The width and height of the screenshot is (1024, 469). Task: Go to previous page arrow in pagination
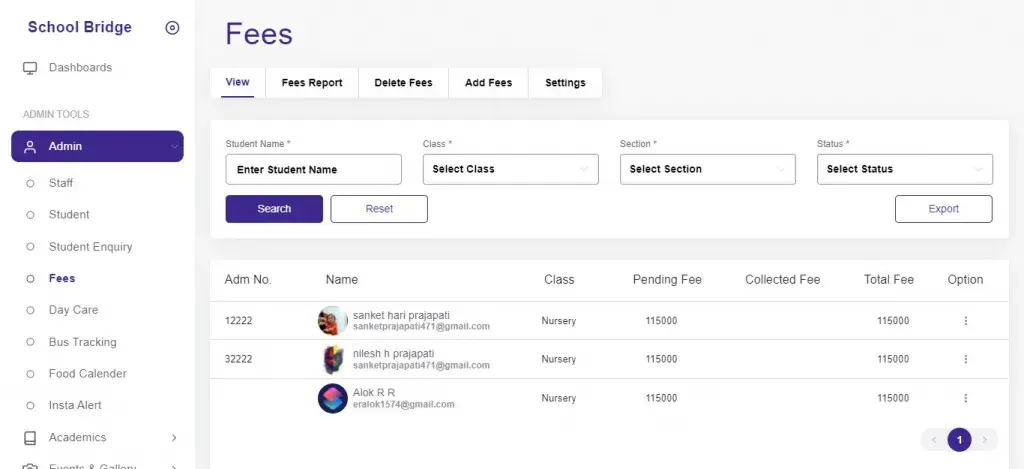tap(934, 440)
